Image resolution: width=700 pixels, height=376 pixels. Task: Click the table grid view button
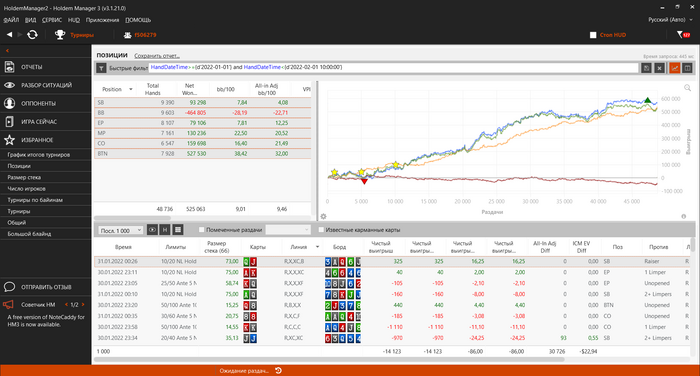pos(178,230)
